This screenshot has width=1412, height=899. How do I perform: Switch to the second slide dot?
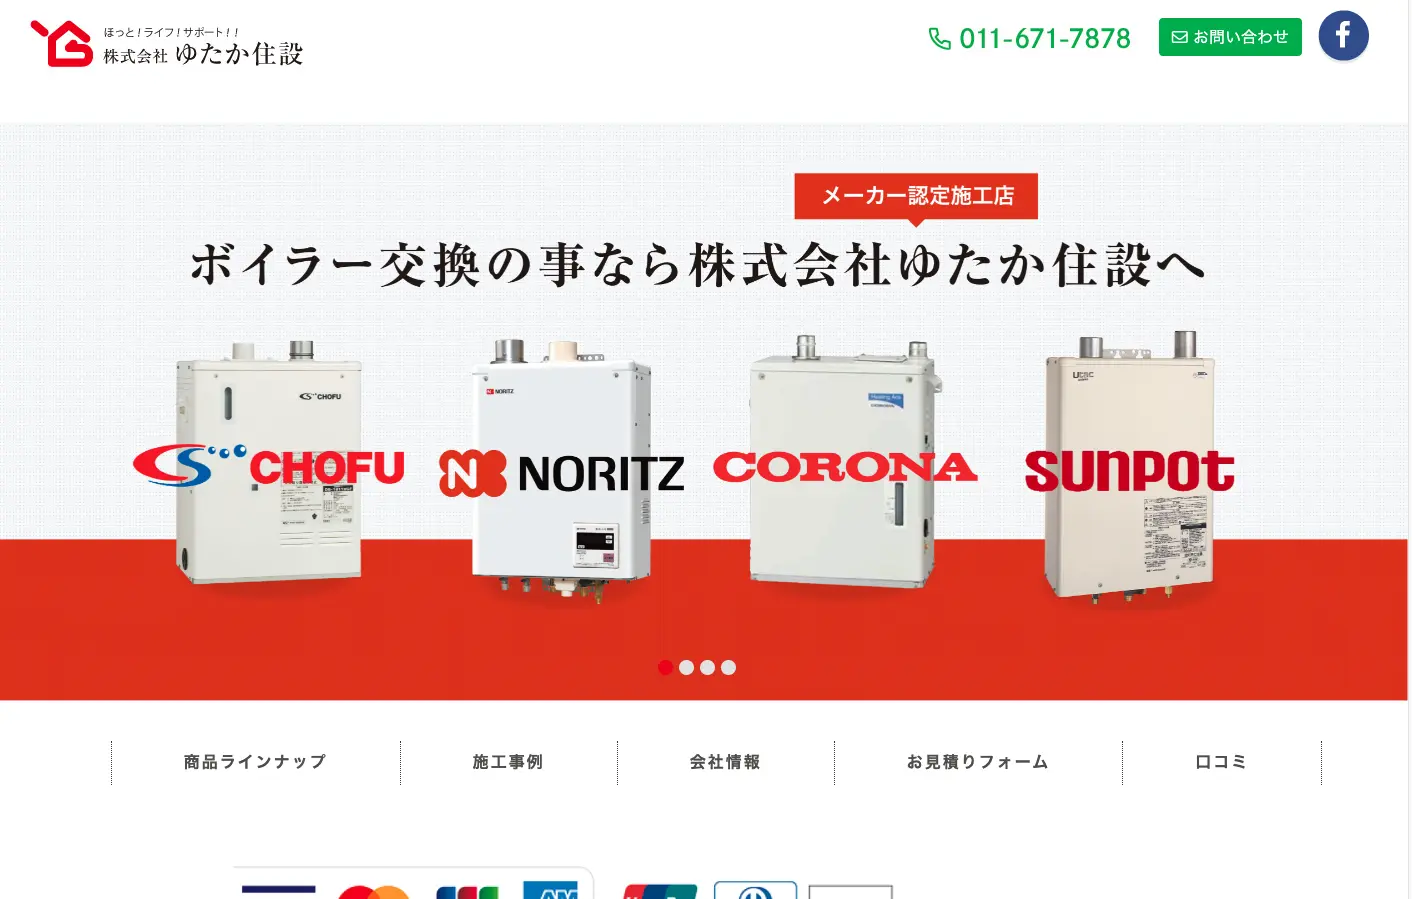[x=686, y=667]
